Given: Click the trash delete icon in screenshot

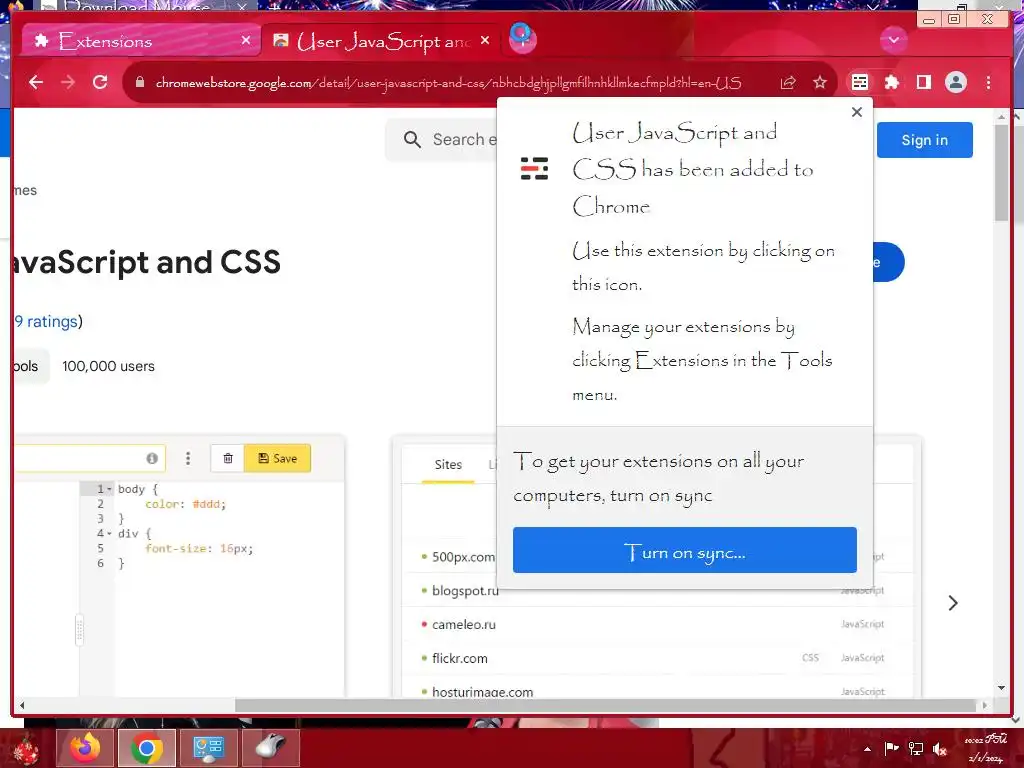Looking at the screenshot, I should pyautogui.click(x=228, y=458).
